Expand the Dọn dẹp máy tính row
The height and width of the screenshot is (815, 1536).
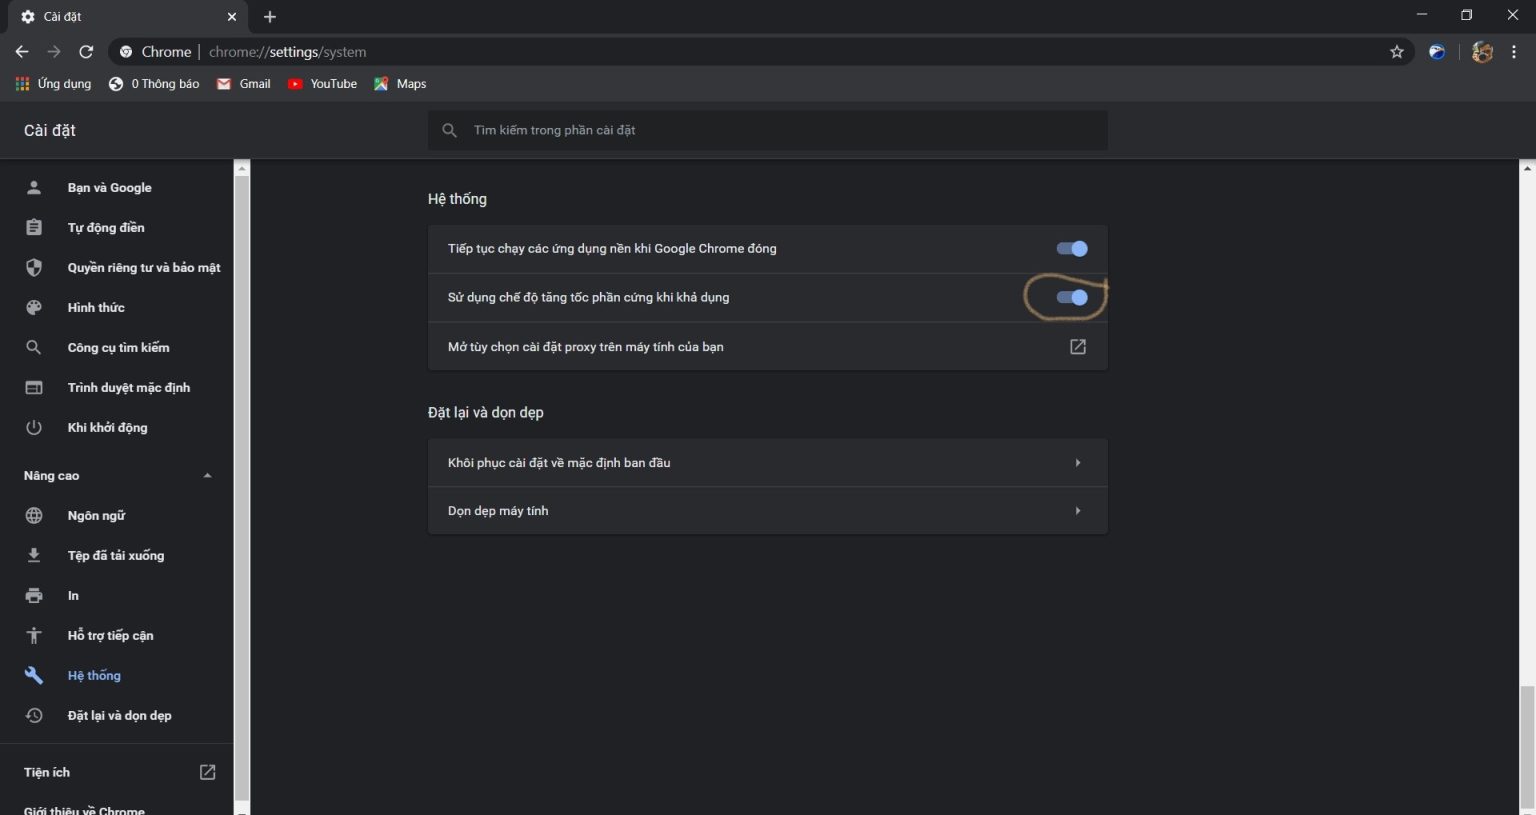pyautogui.click(x=767, y=511)
